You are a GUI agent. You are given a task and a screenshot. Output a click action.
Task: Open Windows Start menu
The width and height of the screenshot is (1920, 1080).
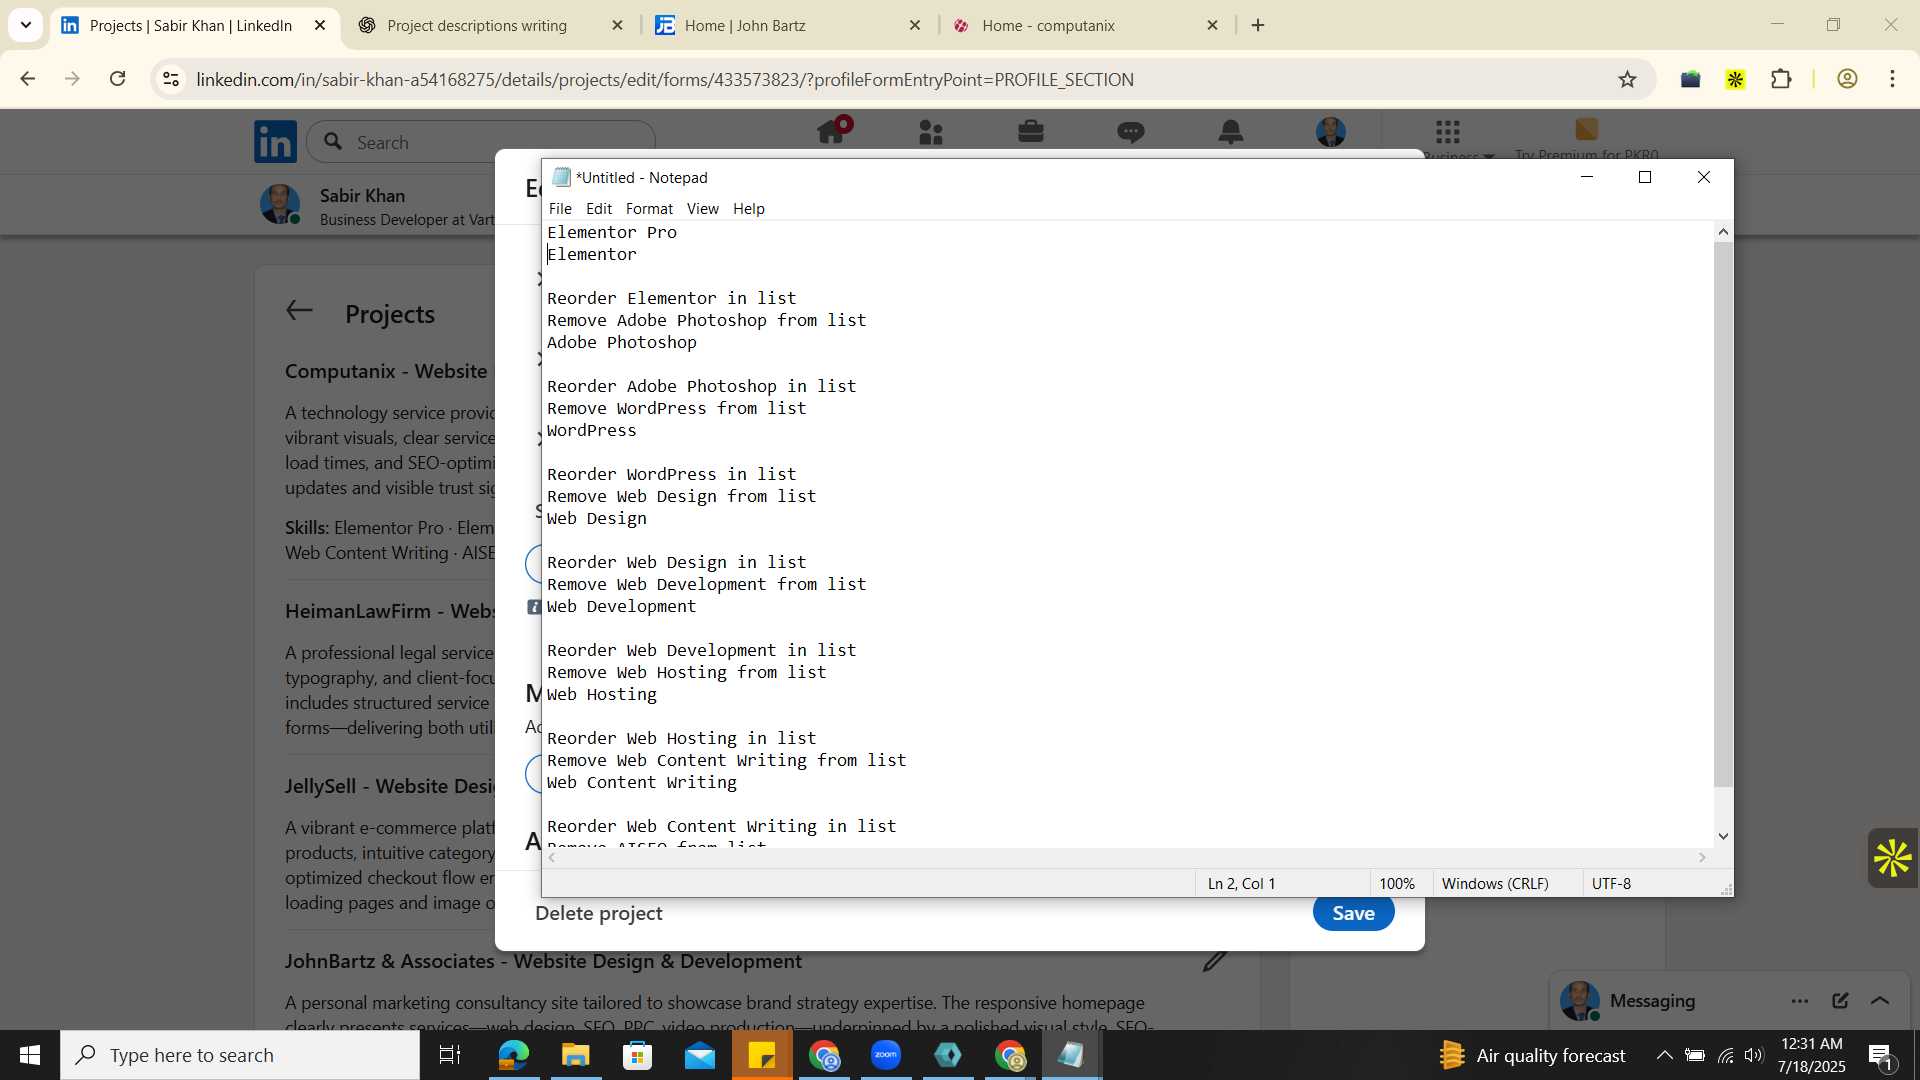coord(30,1055)
